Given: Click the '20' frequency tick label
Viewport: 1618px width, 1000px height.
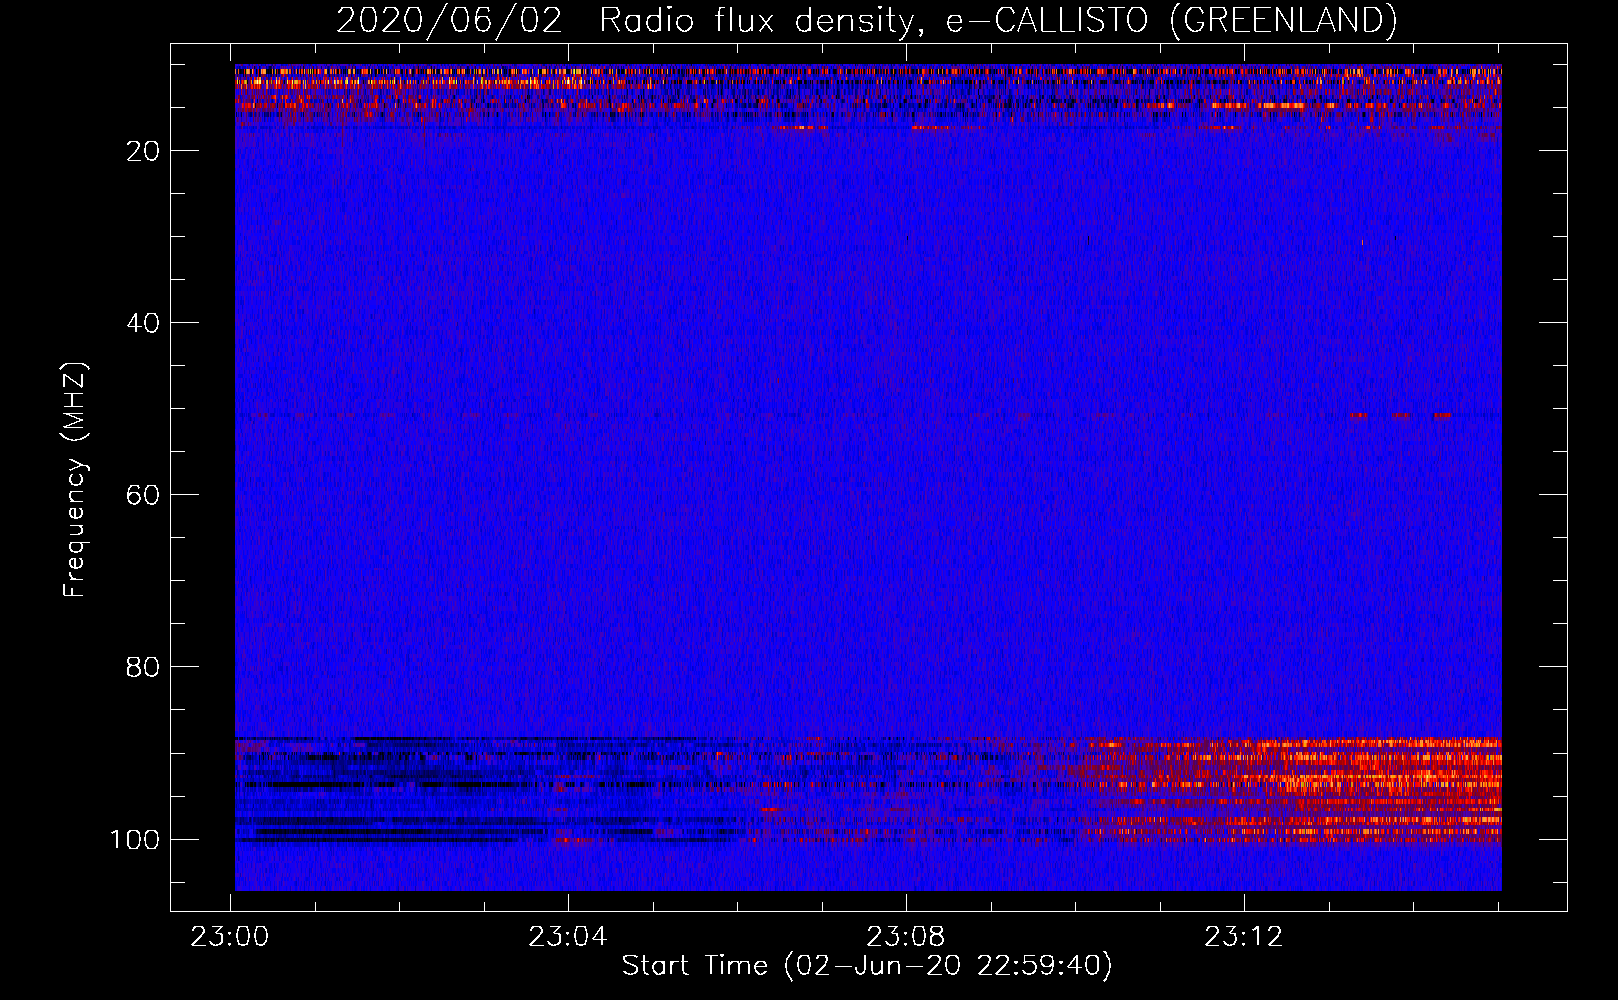Looking at the screenshot, I should [143, 151].
